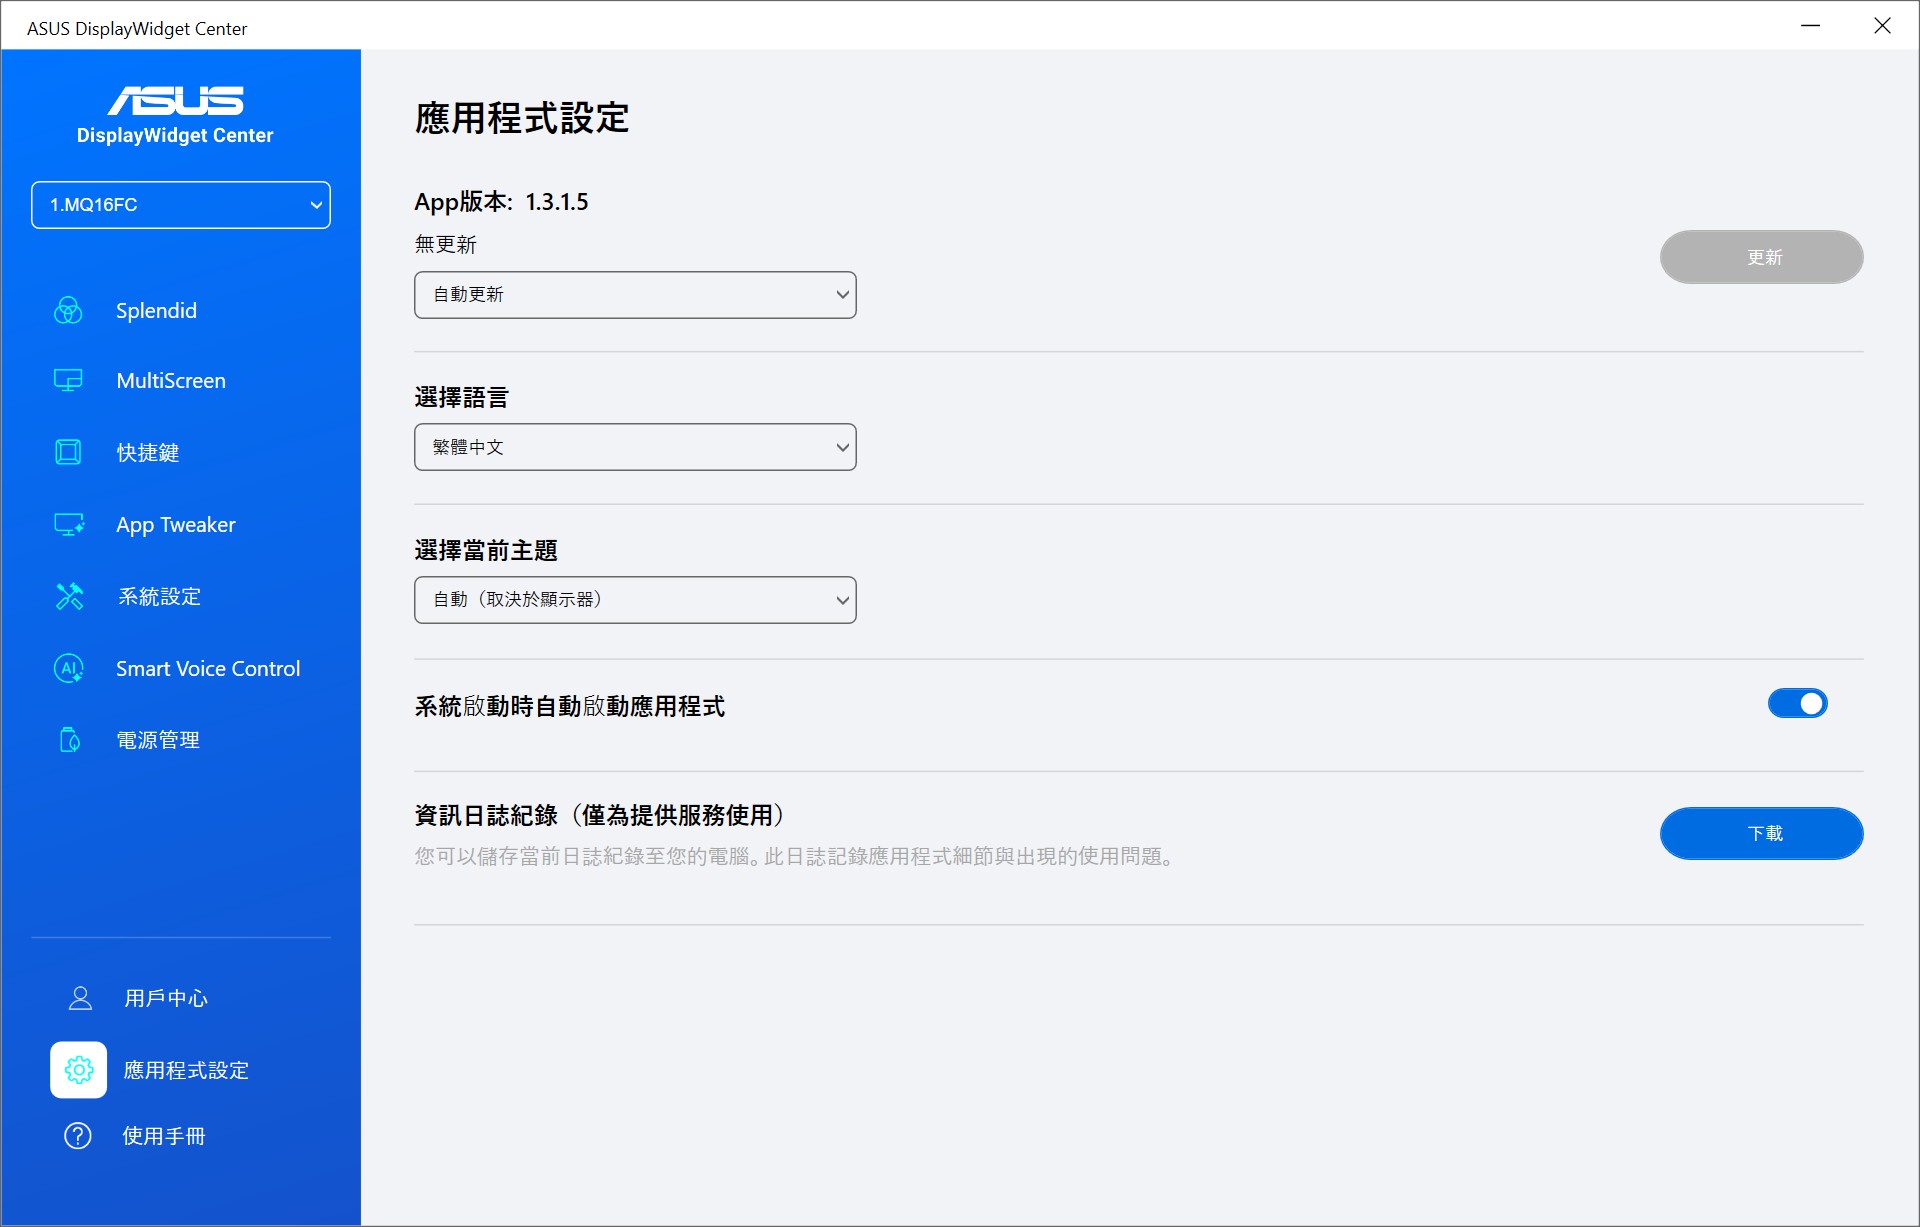This screenshot has width=1920, height=1227.
Task: Go to the Smart Voice Control menu item
Action: [207, 669]
